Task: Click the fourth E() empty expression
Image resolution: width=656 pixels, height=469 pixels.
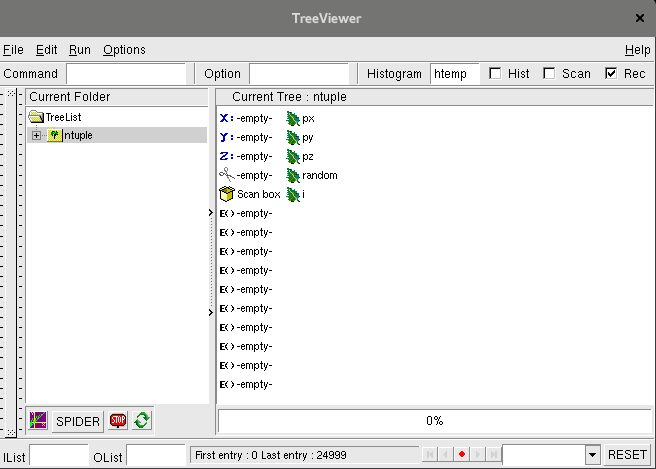Action: tap(246, 270)
